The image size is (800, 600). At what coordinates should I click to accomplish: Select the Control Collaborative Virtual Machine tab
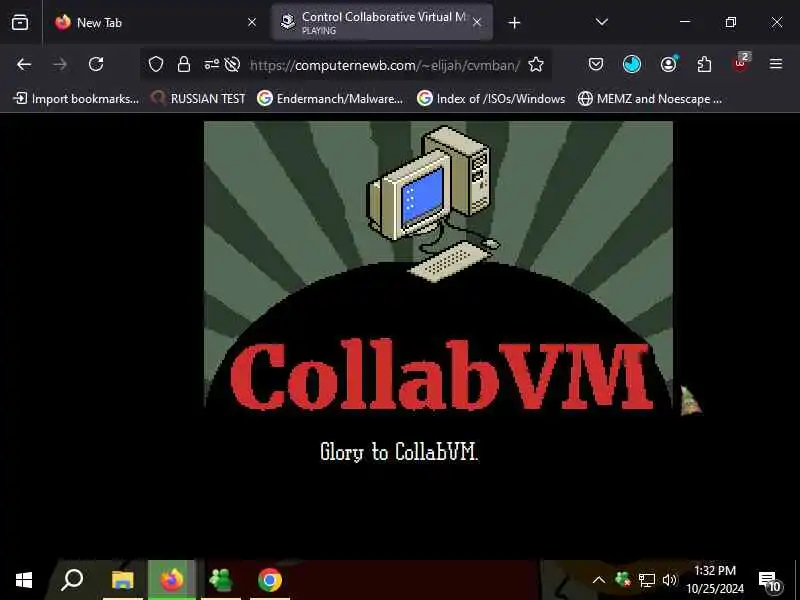pos(382,22)
